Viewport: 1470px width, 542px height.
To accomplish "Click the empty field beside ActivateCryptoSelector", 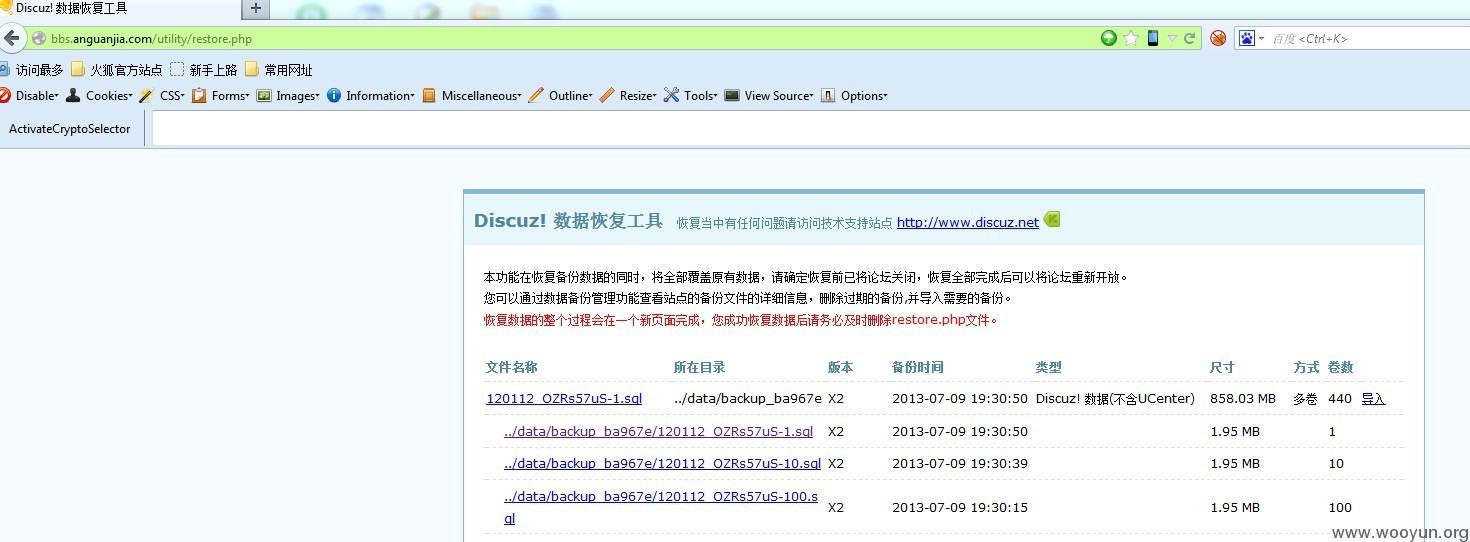I will point(810,129).
